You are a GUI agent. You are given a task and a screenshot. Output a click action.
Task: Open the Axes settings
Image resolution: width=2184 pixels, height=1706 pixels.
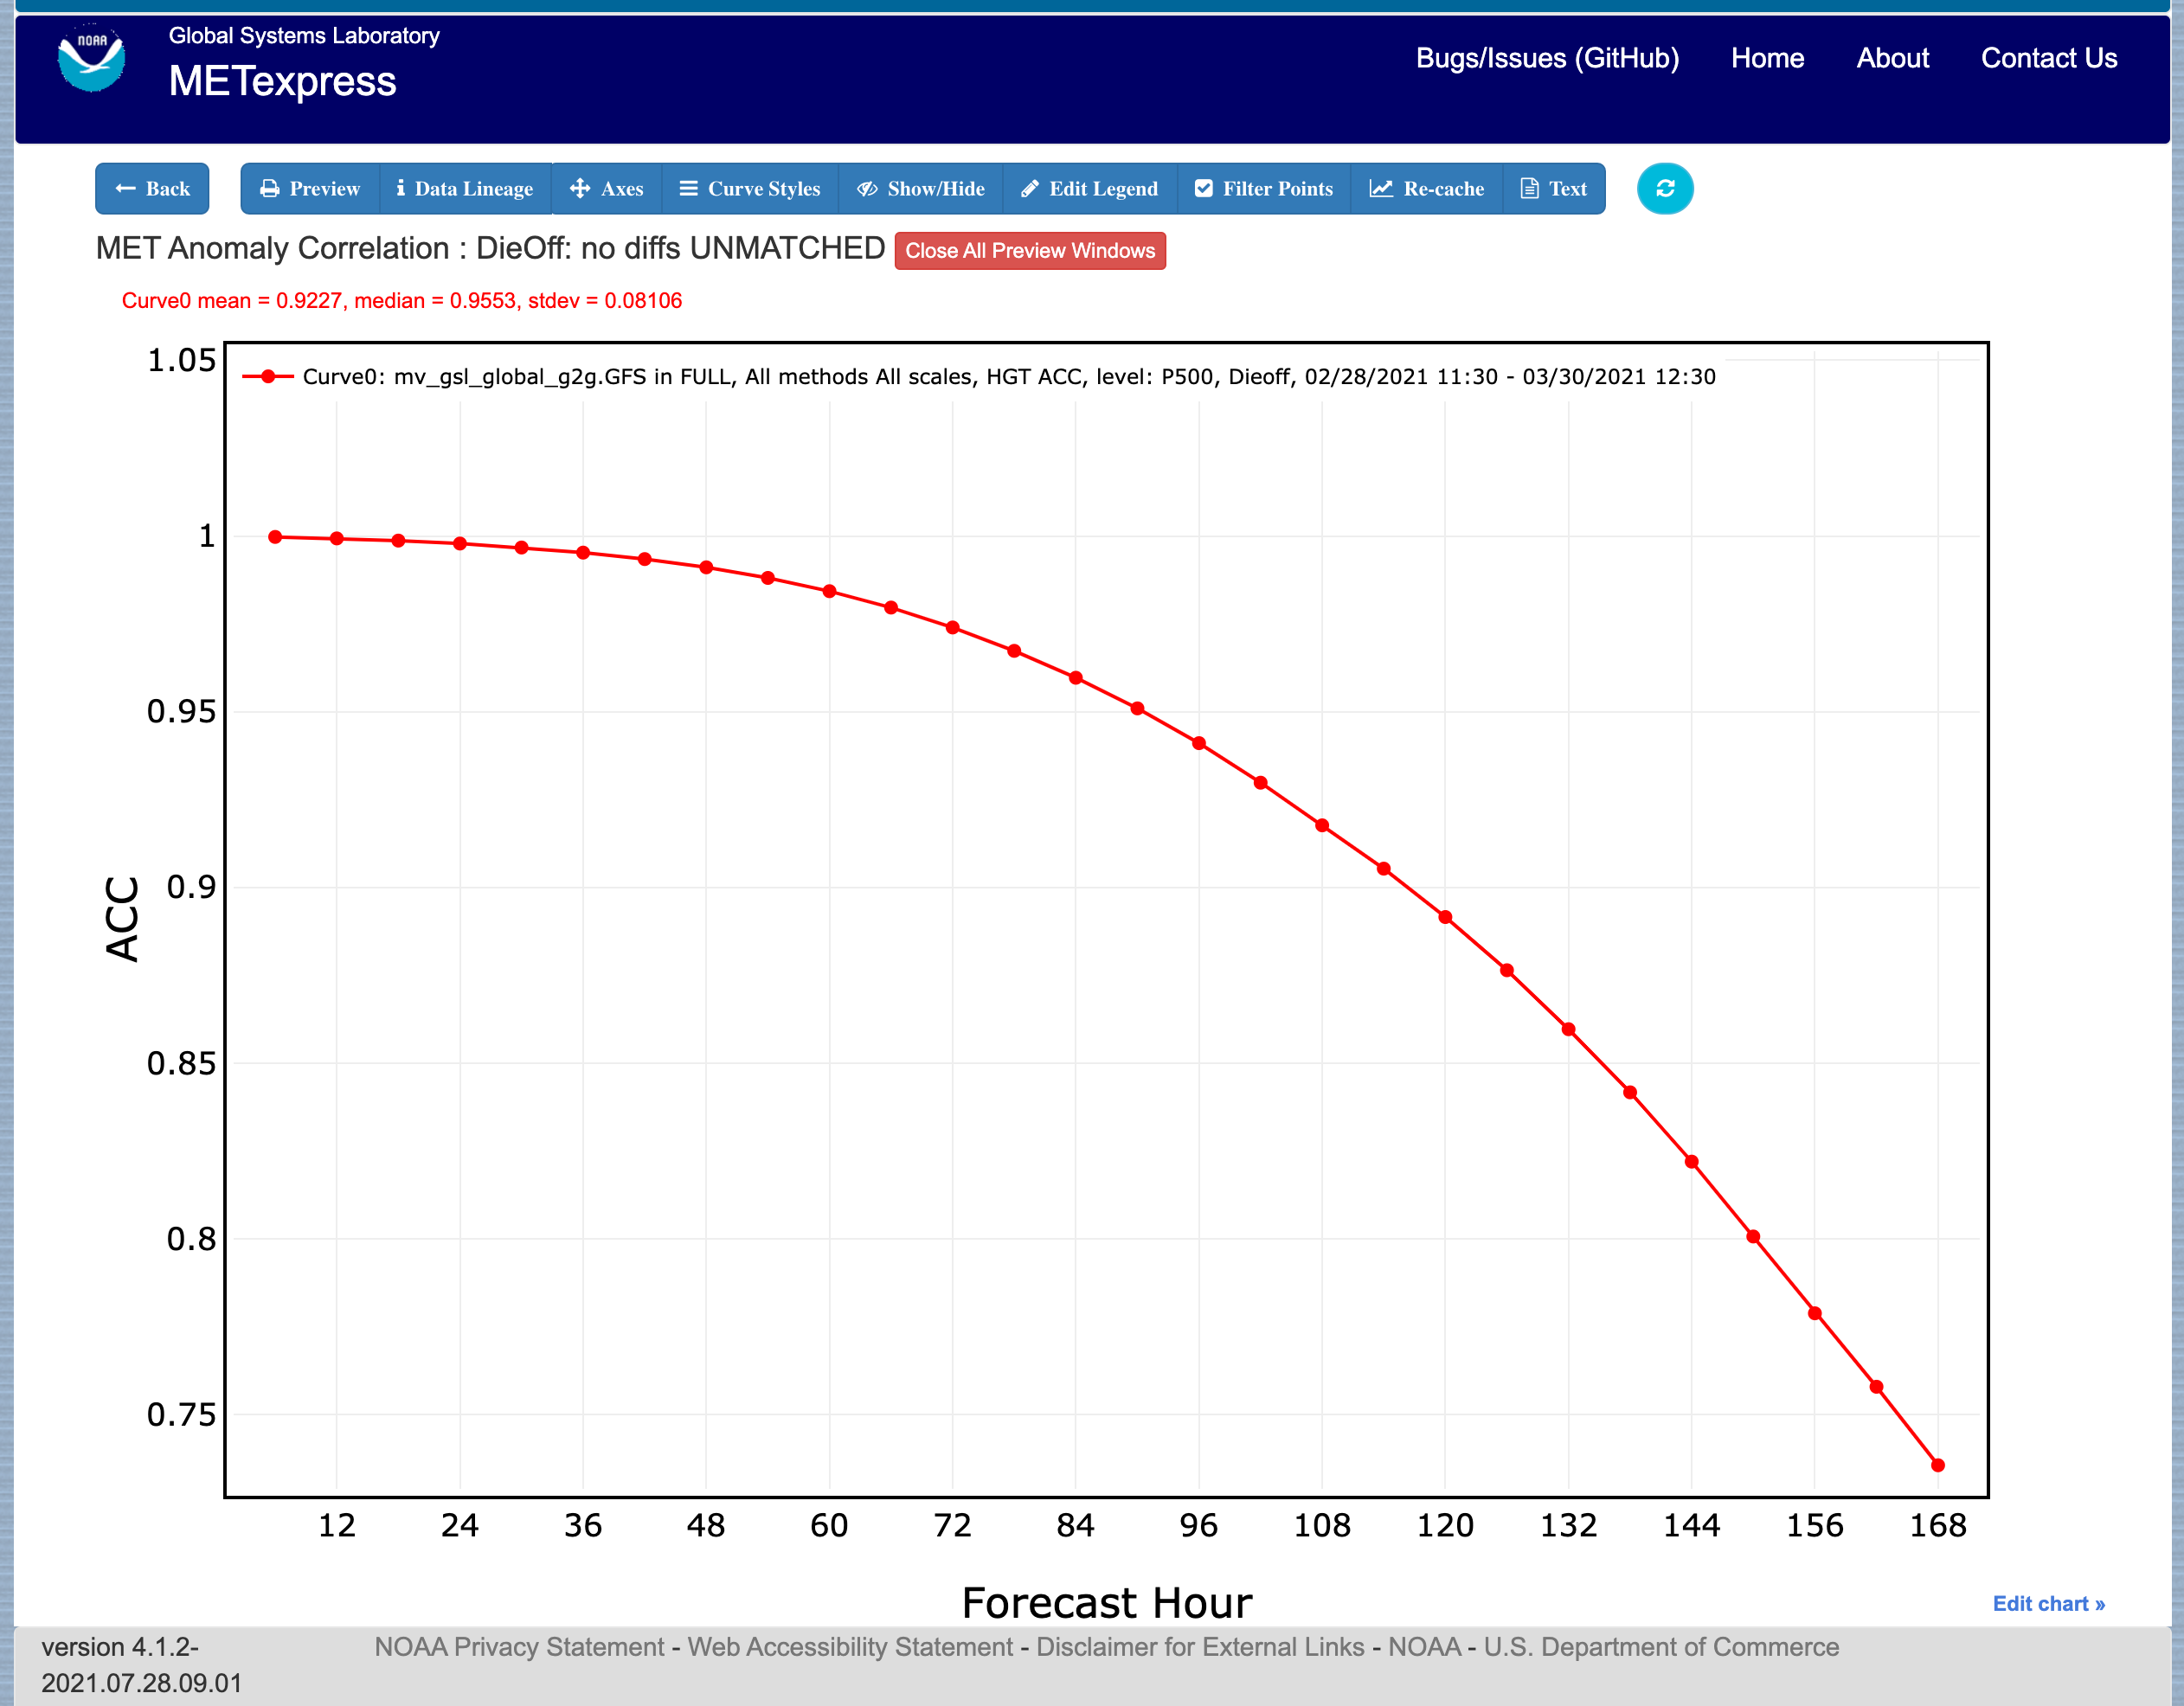point(606,189)
